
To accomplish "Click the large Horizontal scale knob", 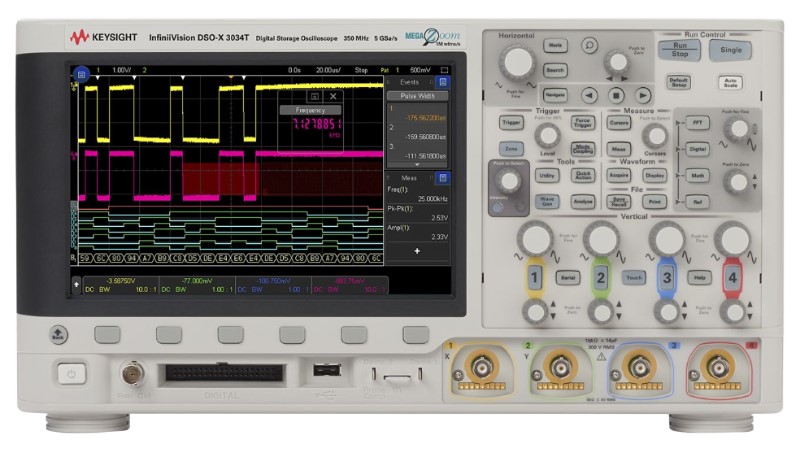I will [518, 62].
